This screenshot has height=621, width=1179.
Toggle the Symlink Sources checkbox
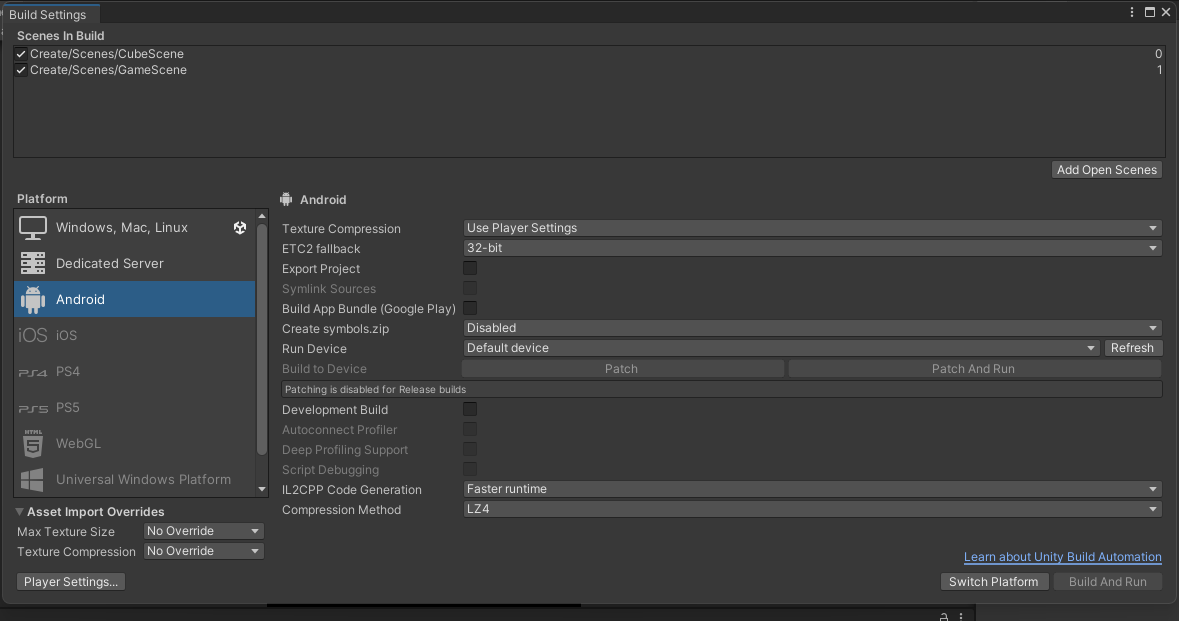pyautogui.click(x=470, y=288)
